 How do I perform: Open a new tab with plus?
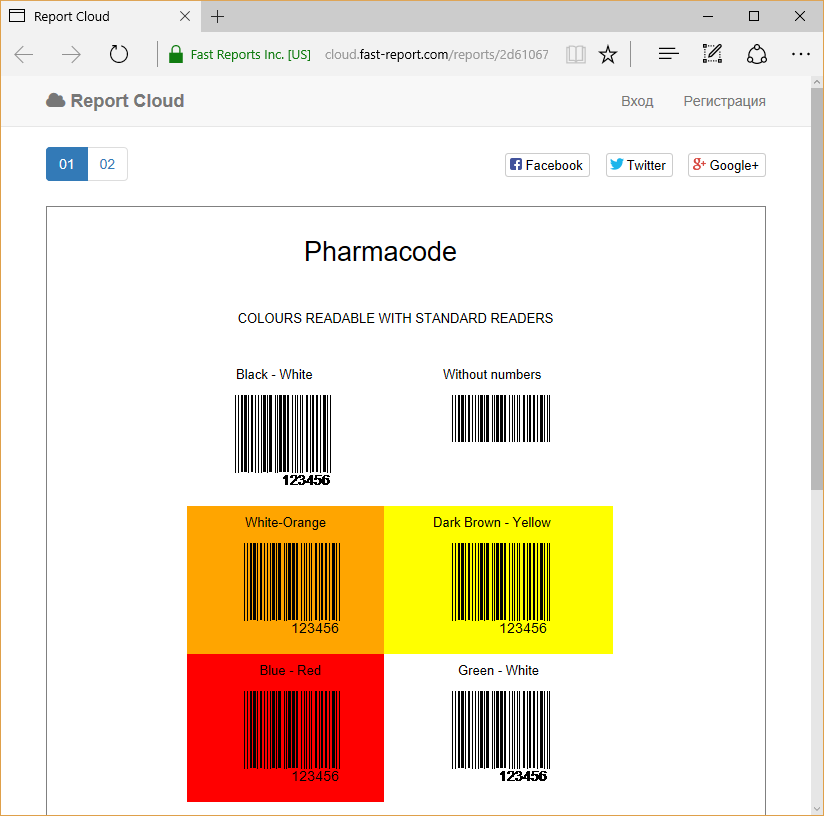coord(217,17)
